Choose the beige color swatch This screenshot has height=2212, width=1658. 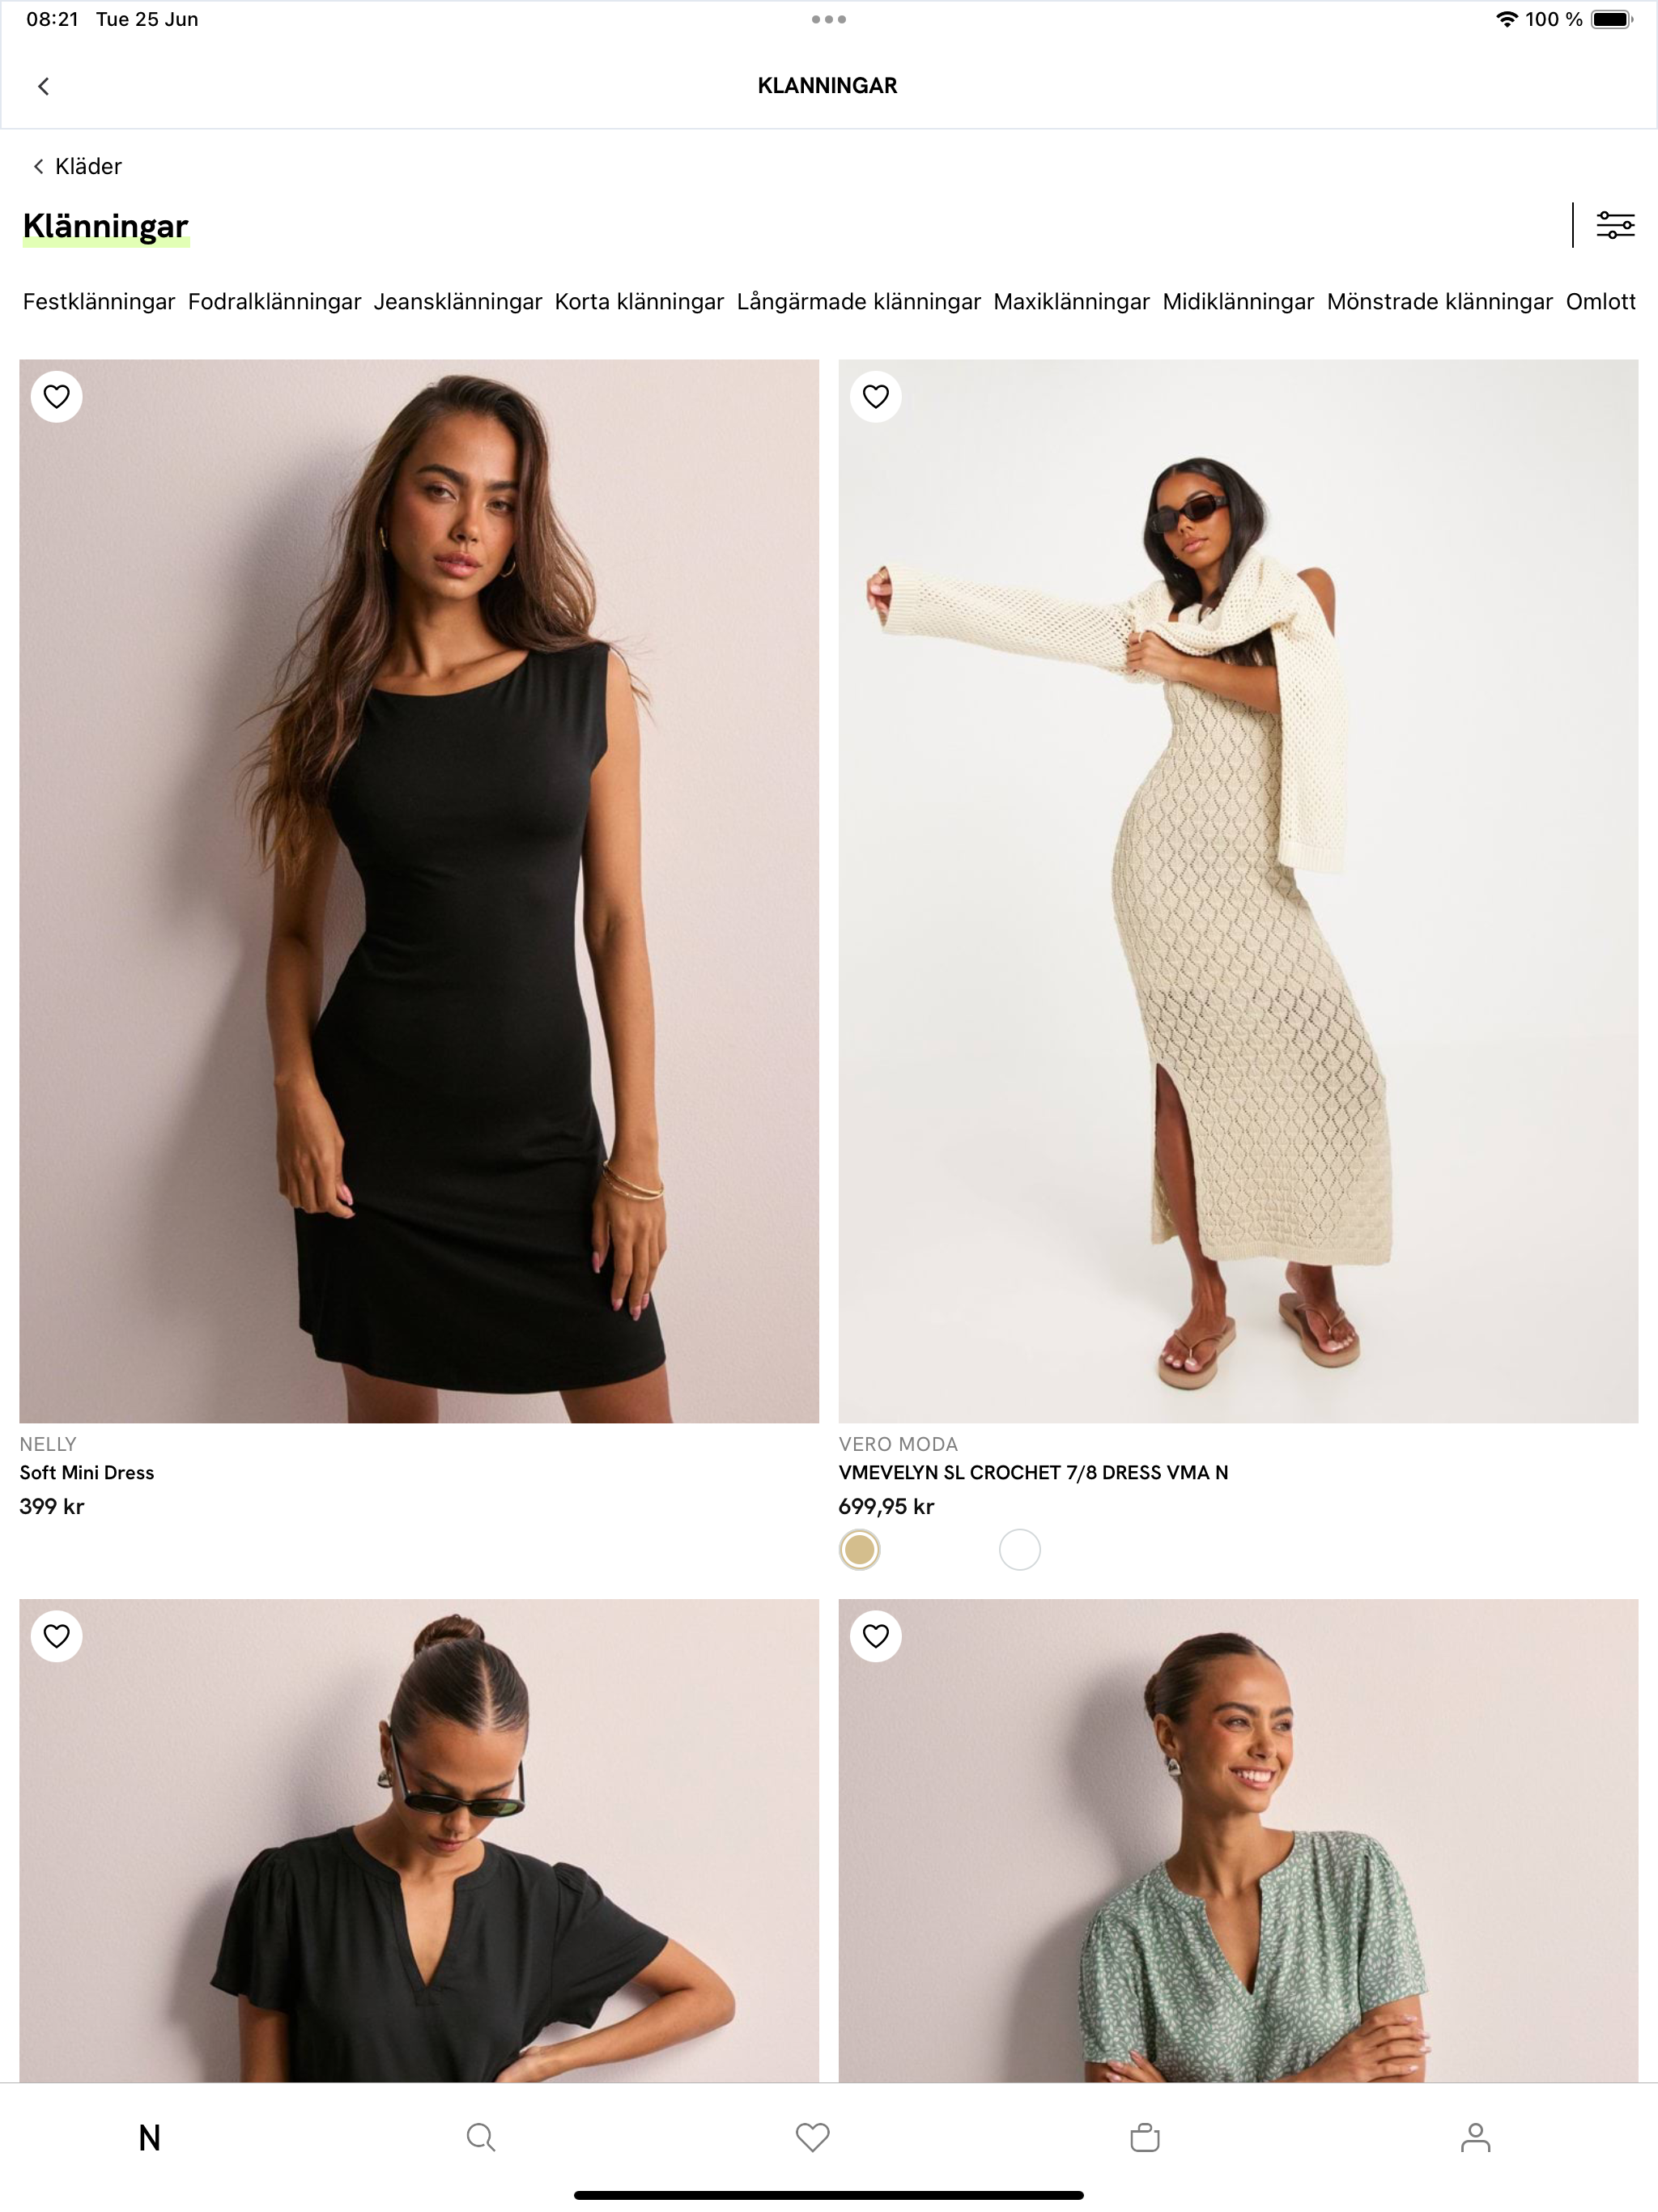coord(859,1550)
